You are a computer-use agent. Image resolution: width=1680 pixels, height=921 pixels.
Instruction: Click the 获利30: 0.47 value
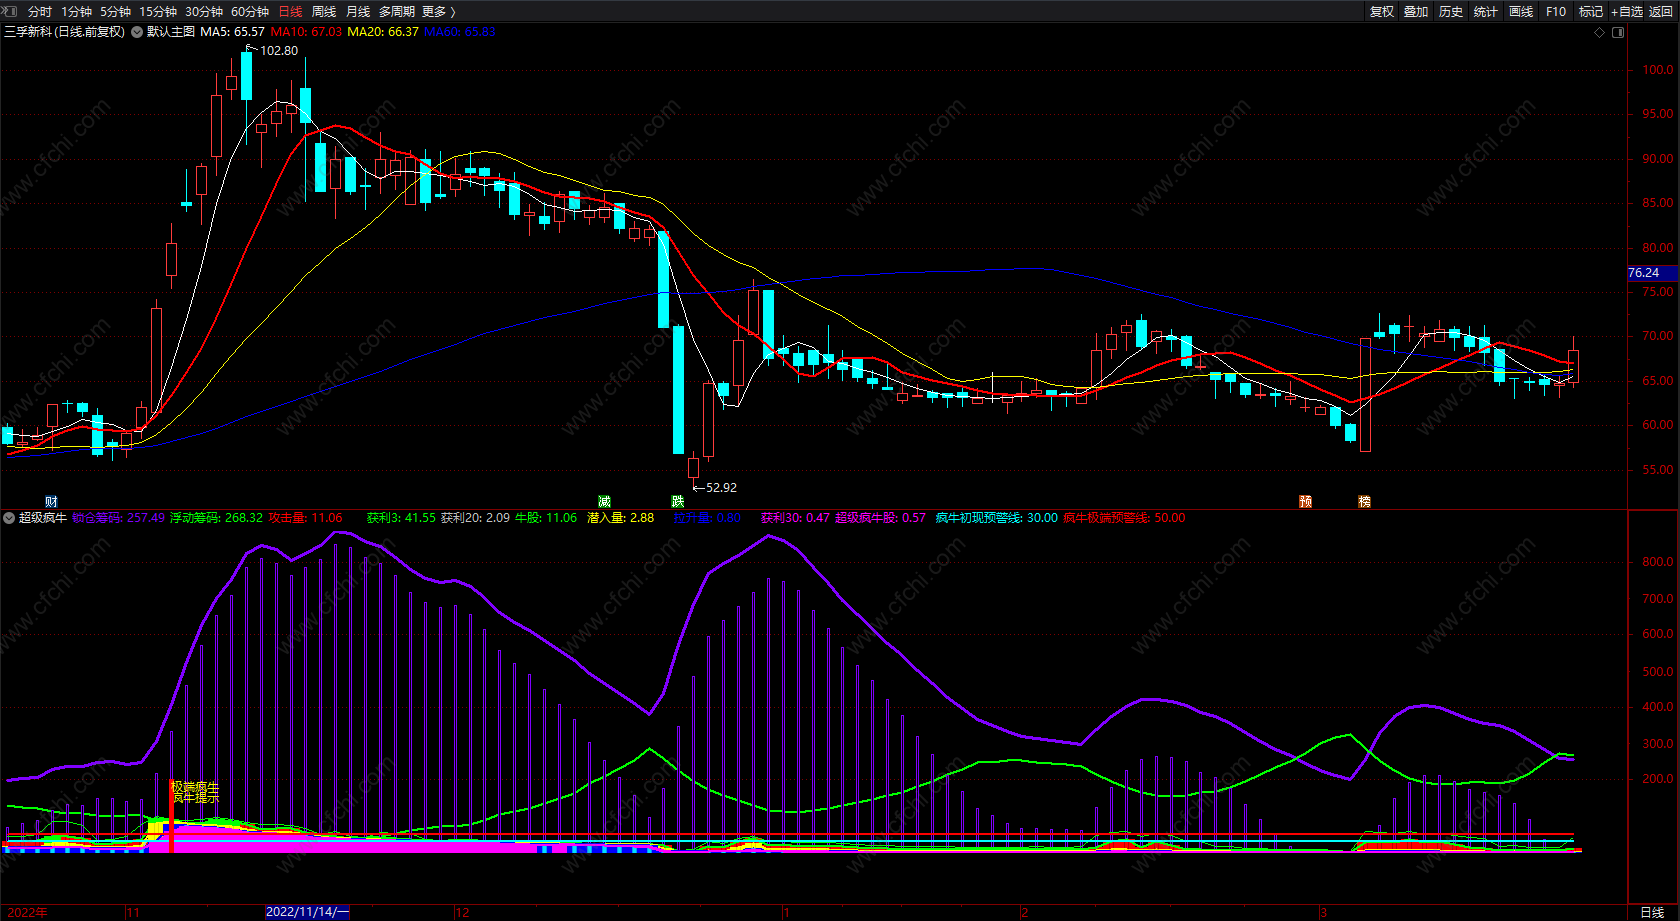pos(795,518)
